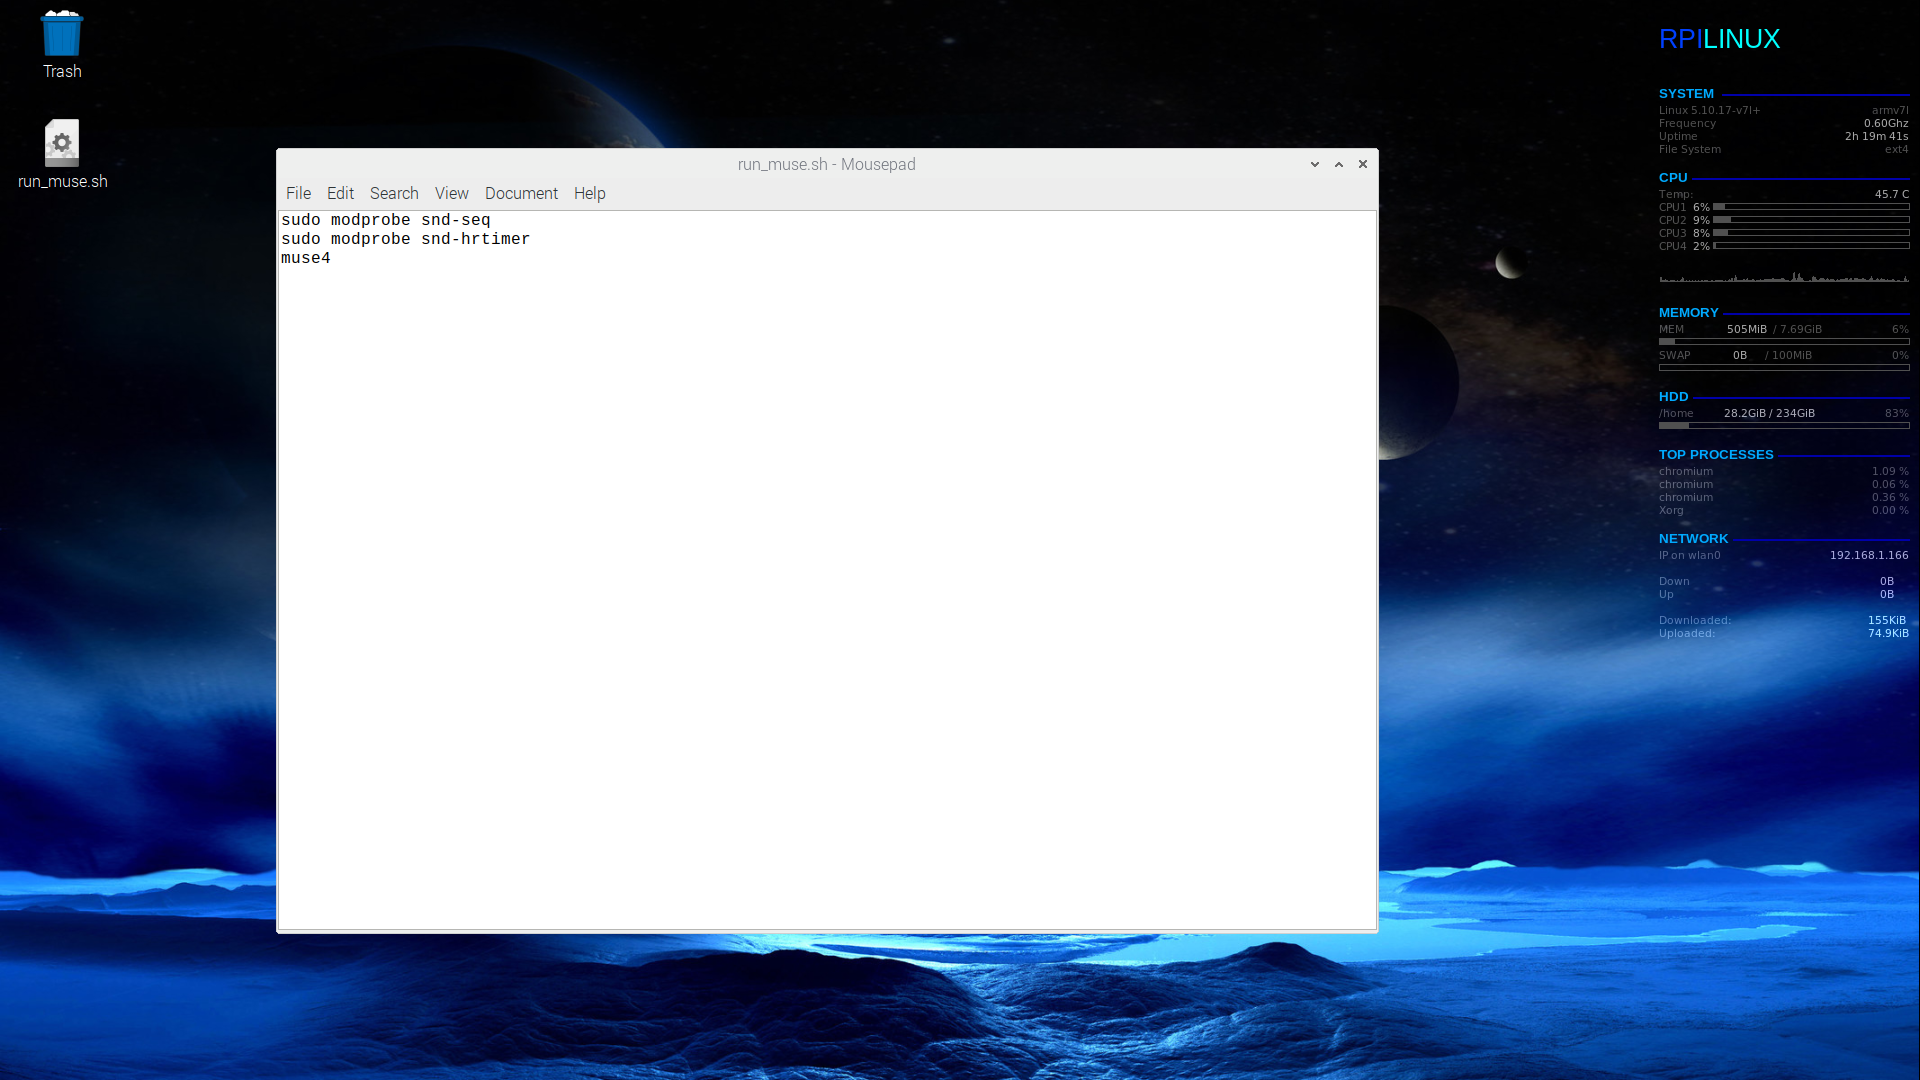Click the /home disk usage bar
This screenshot has width=1920, height=1080.
pos(1784,425)
